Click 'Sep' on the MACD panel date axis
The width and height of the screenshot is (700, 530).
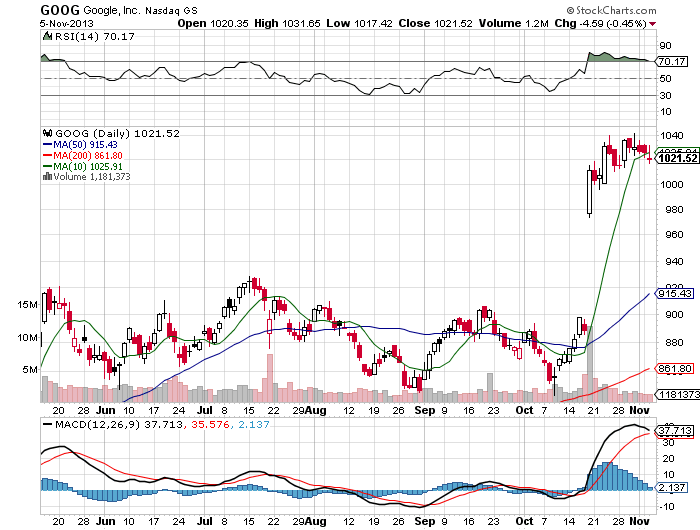(425, 521)
